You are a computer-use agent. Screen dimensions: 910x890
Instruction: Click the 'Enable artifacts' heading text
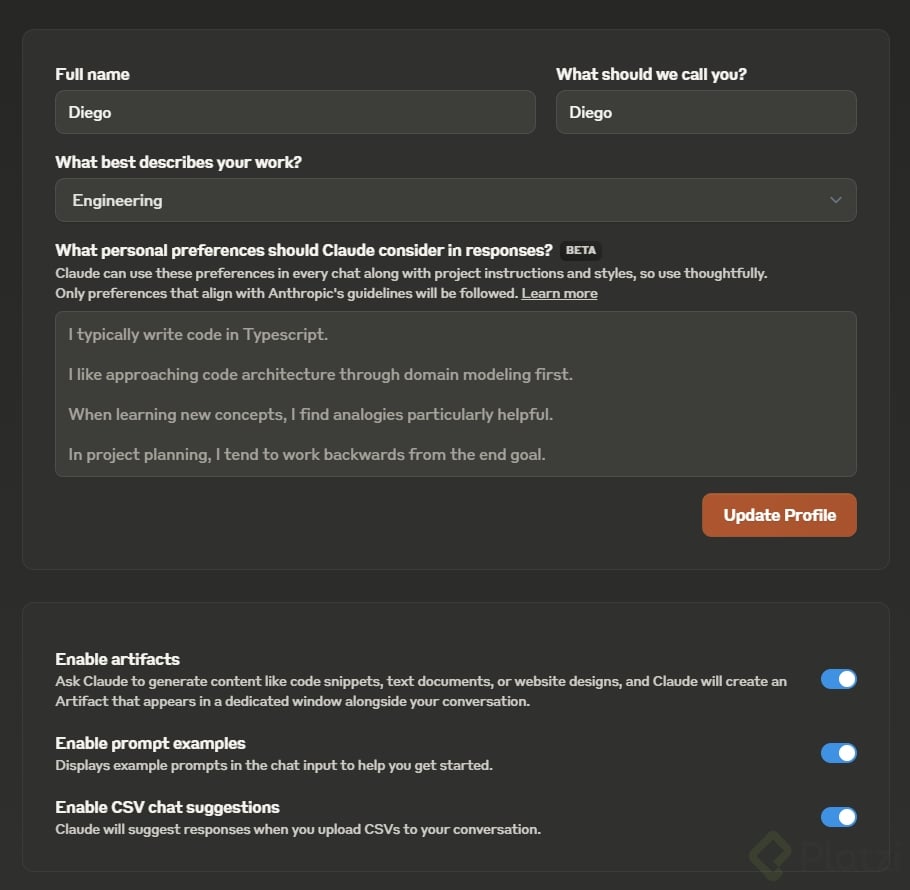pyautogui.click(x=117, y=659)
